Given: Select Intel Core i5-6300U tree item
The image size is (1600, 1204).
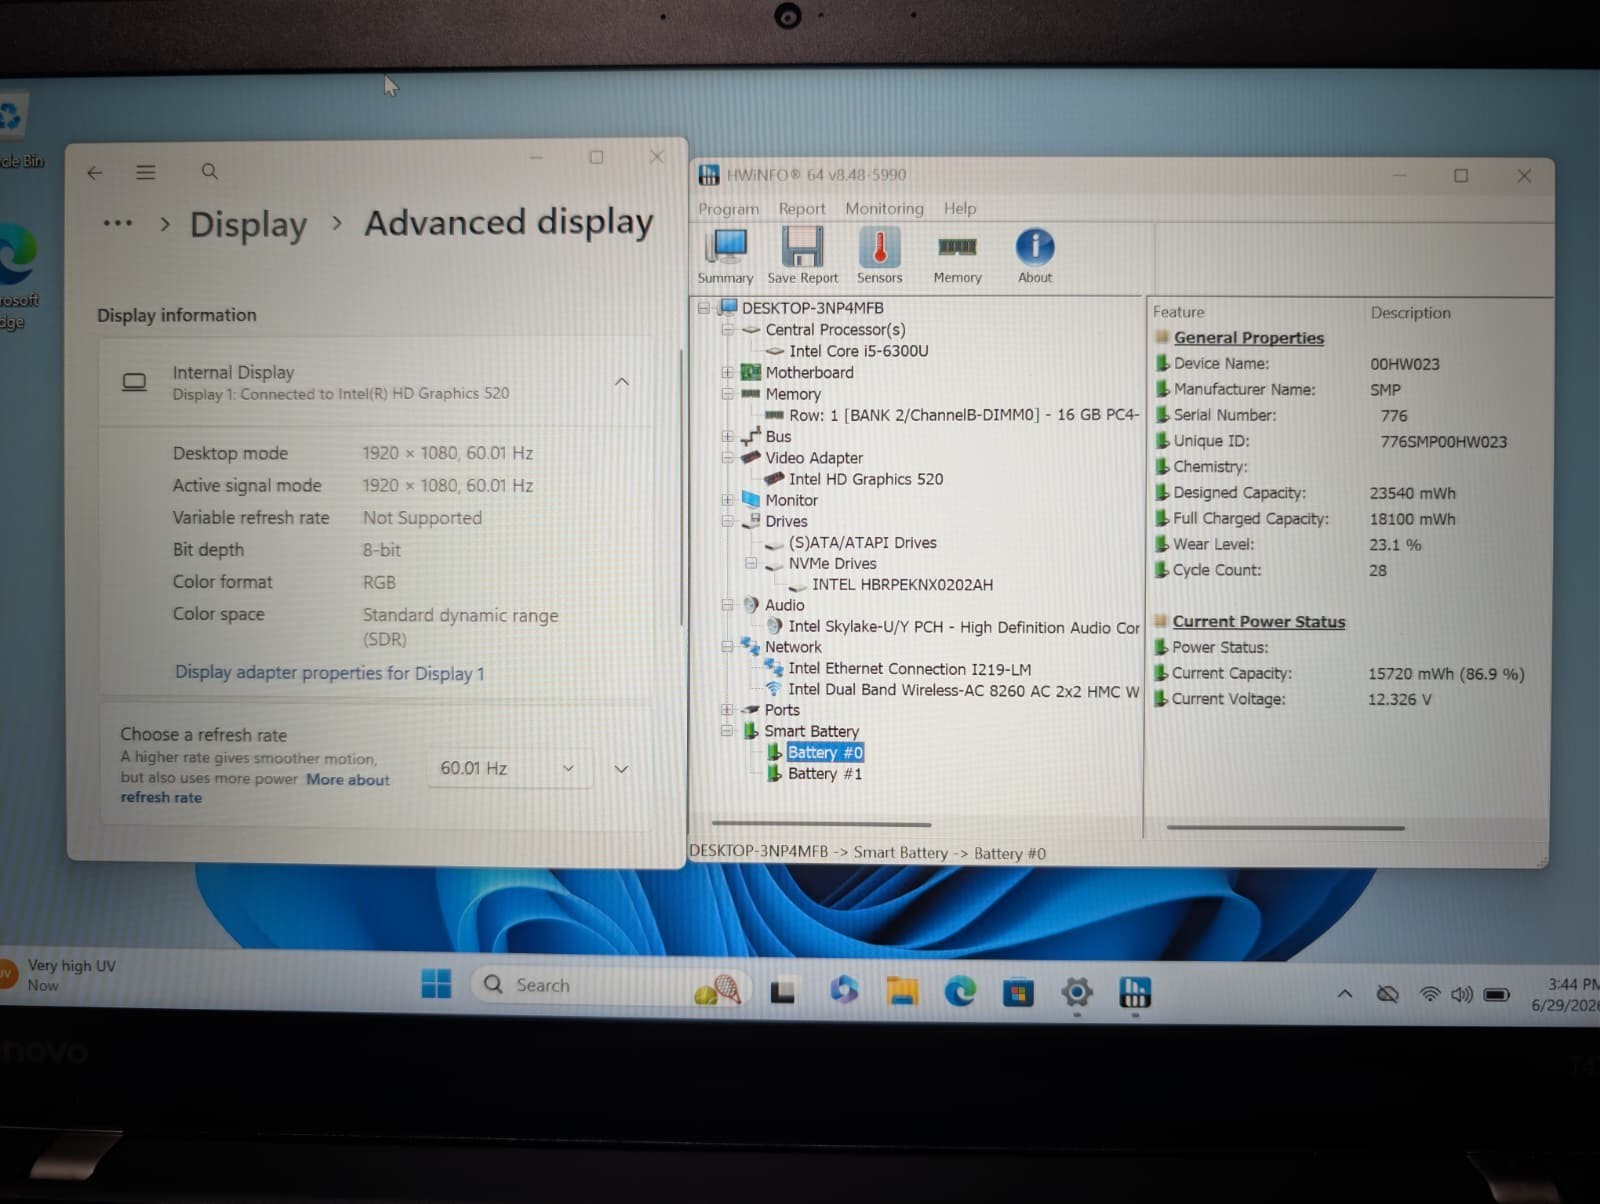Looking at the screenshot, I should [x=858, y=351].
